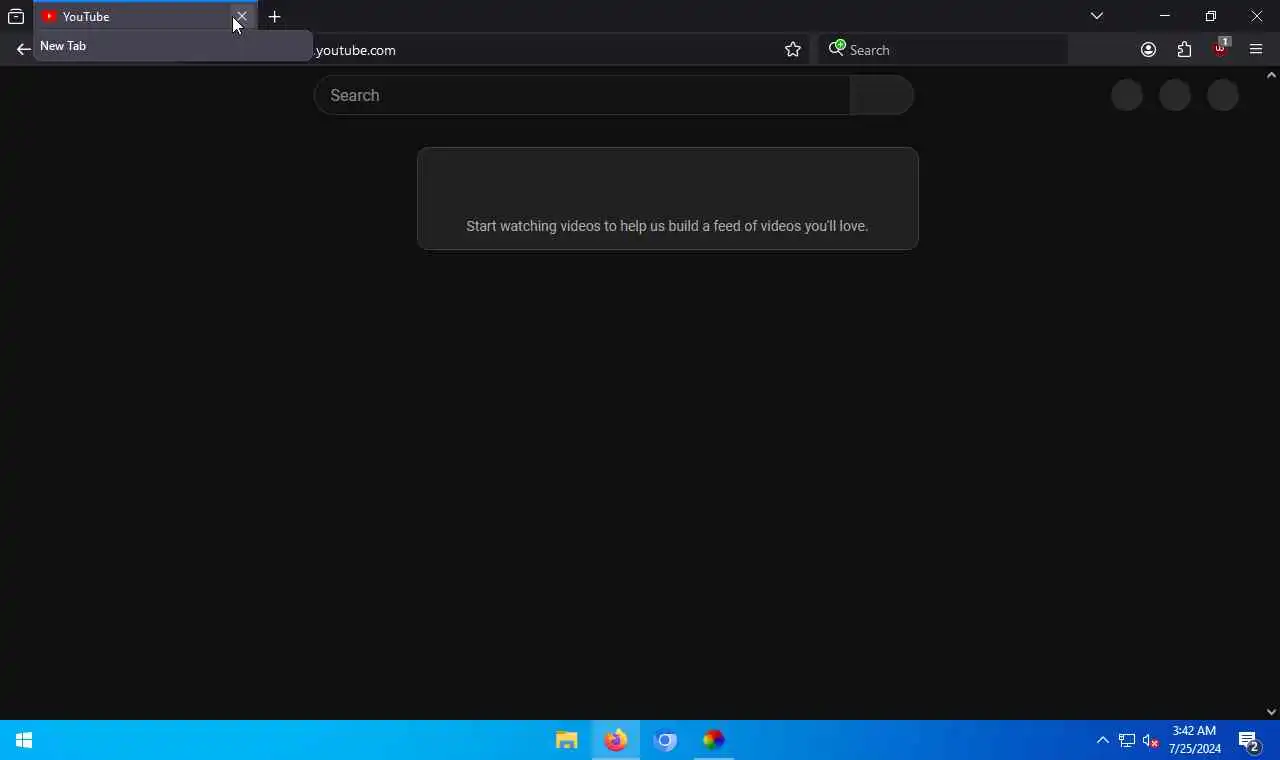Image resolution: width=1280 pixels, height=760 pixels.
Task: Select the YouTube tab
Action: click(x=145, y=16)
